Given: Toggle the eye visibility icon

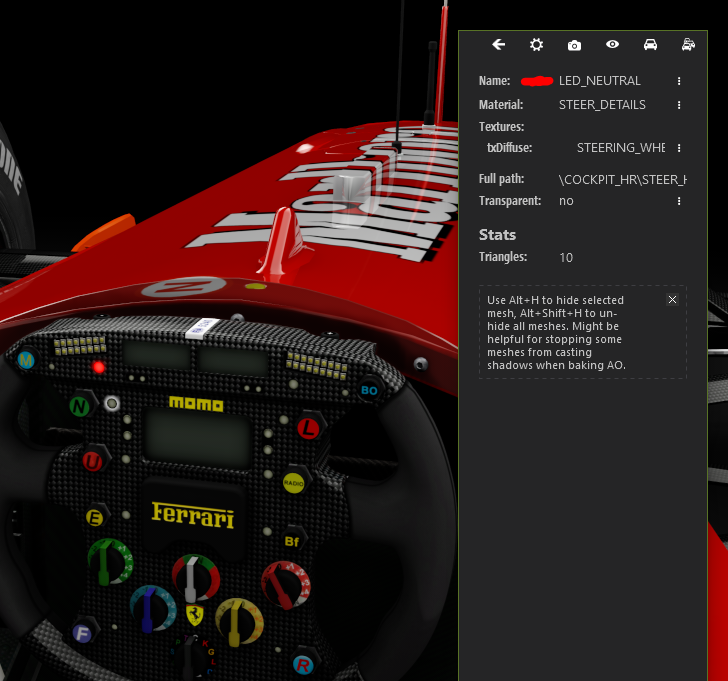Looking at the screenshot, I should [x=612, y=44].
